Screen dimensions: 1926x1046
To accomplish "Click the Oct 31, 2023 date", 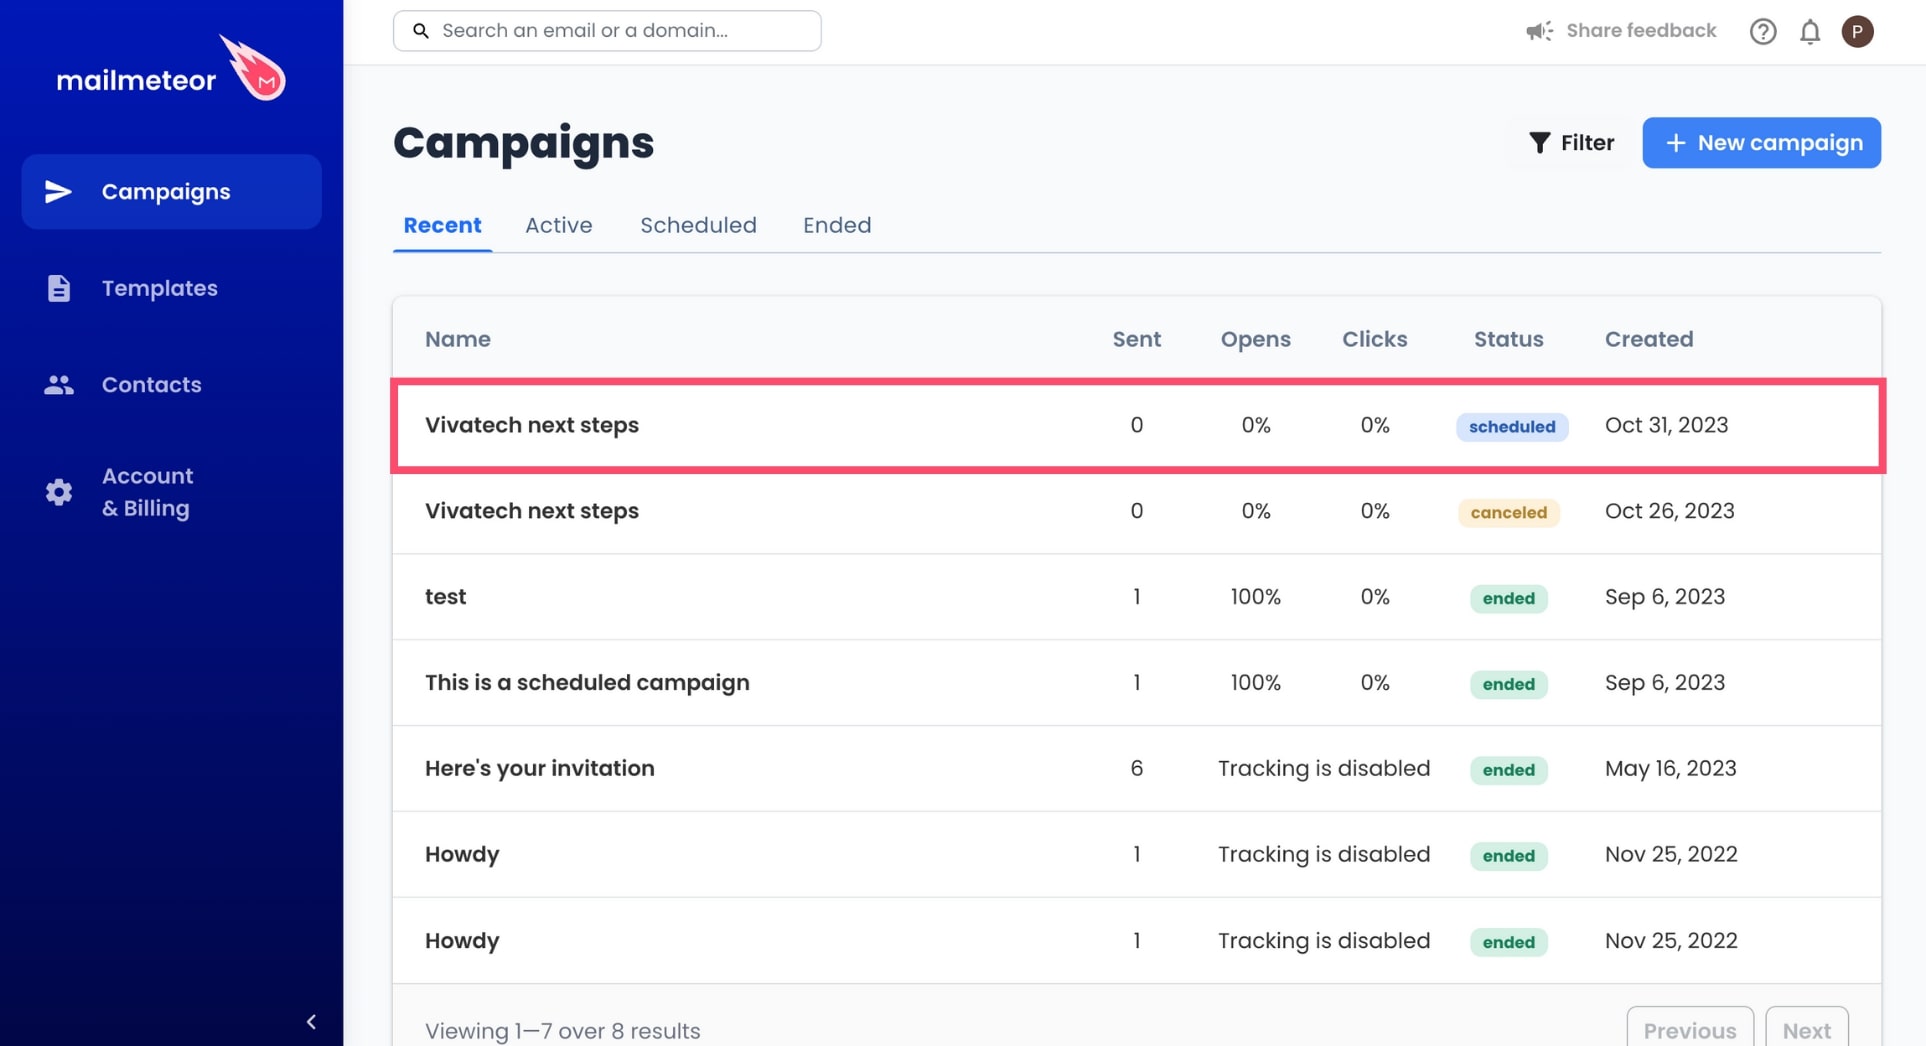I will (x=1667, y=425).
